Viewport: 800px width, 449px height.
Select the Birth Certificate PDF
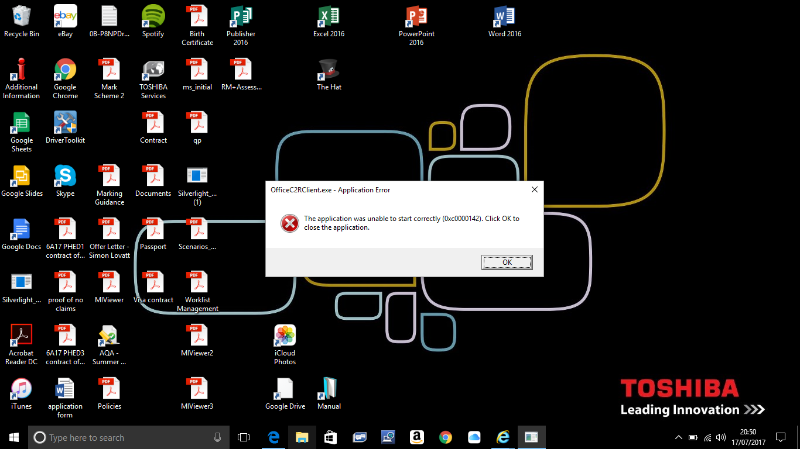[x=197, y=24]
